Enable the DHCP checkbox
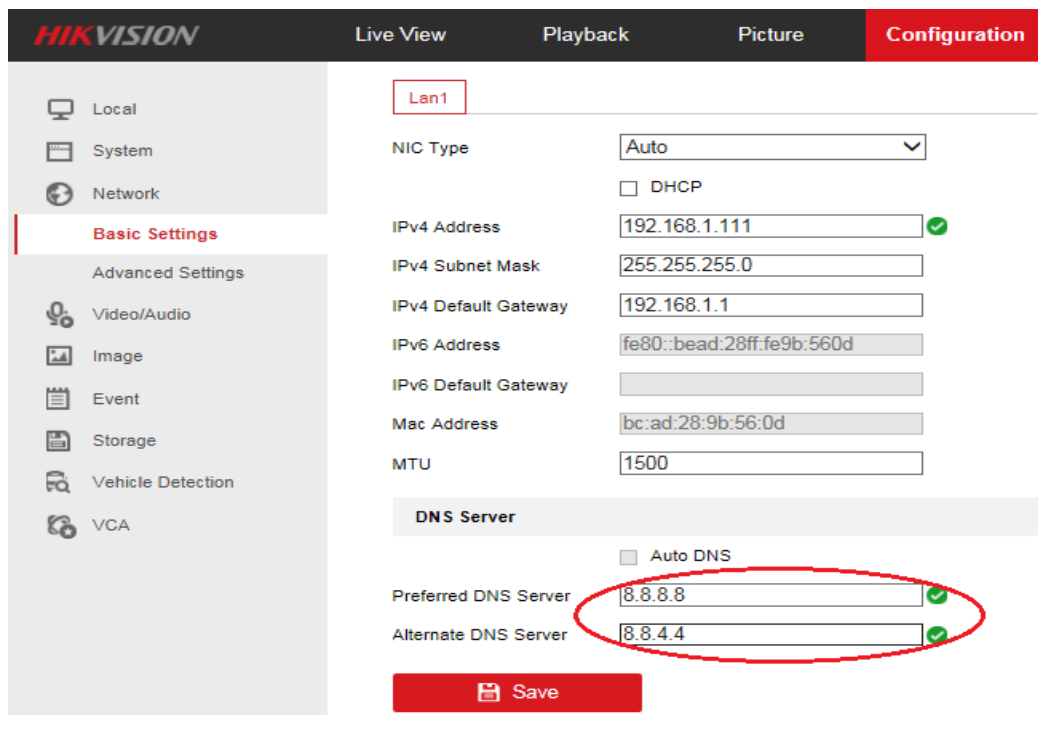The width and height of the screenshot is (1038, 735). pyautogui.click(x=629, y=187)
